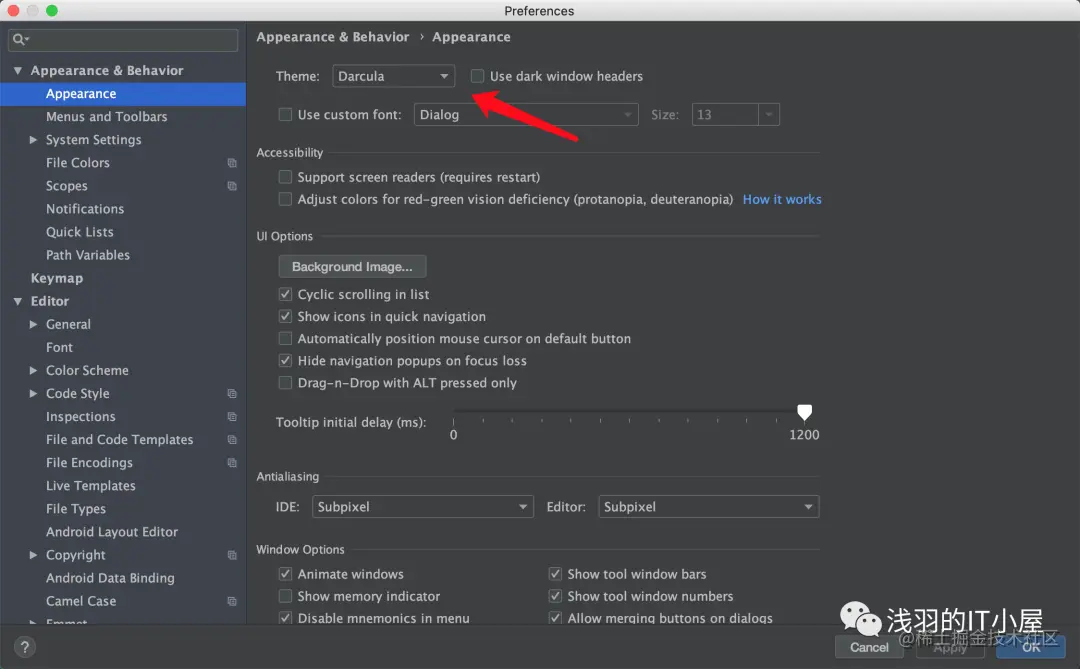Uncheck Show tool window numbers
Viewport: 1080px width, 669px height.
555,596
